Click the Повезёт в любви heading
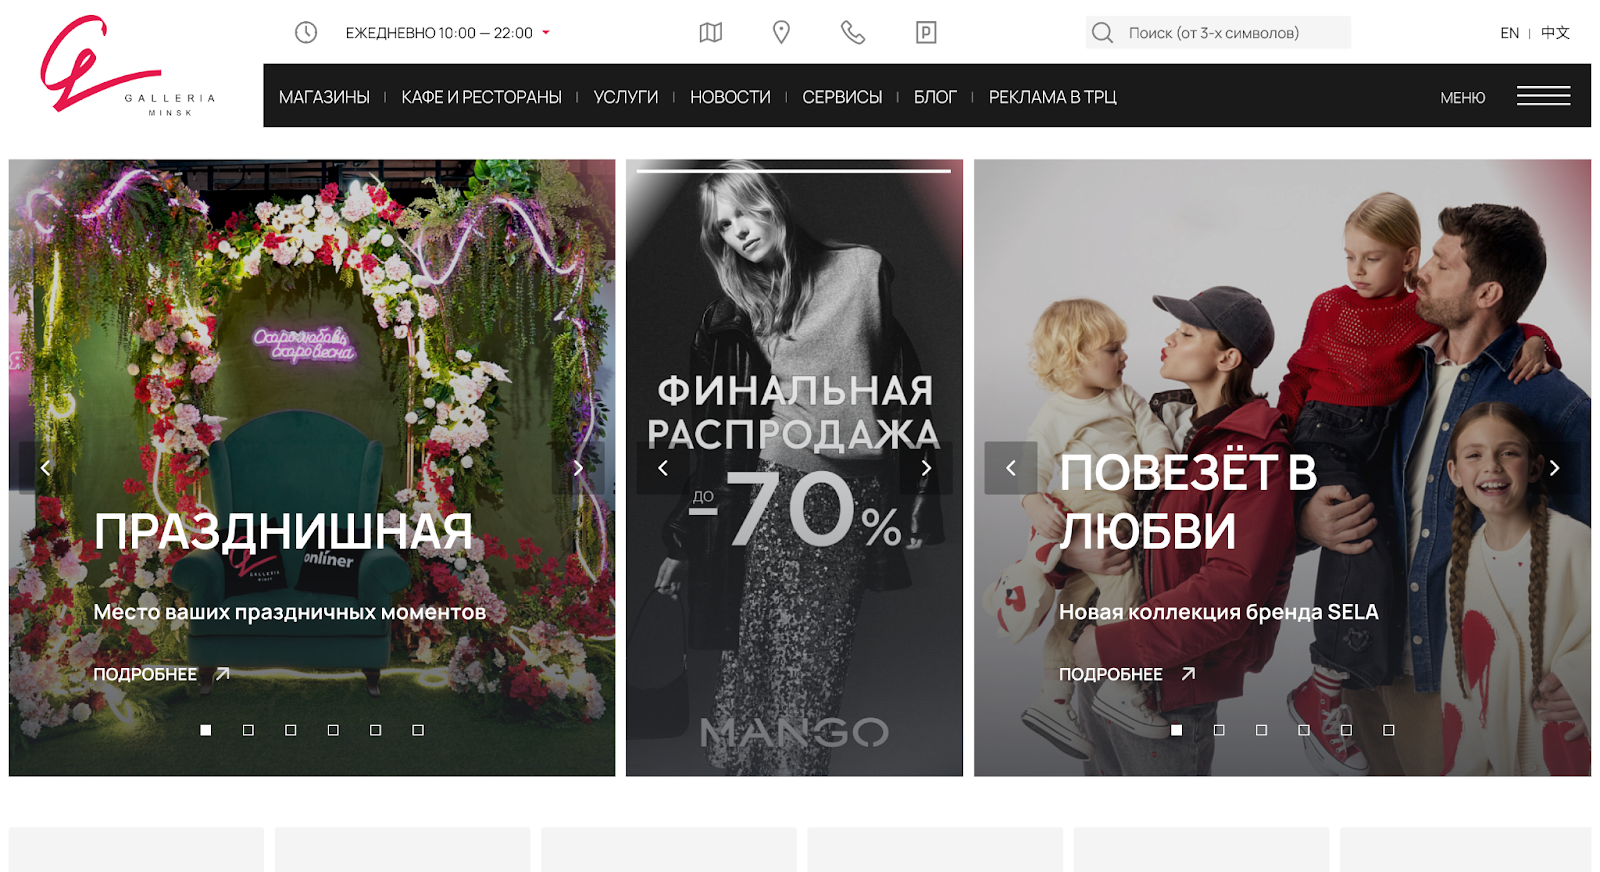 pos(1188,501)
